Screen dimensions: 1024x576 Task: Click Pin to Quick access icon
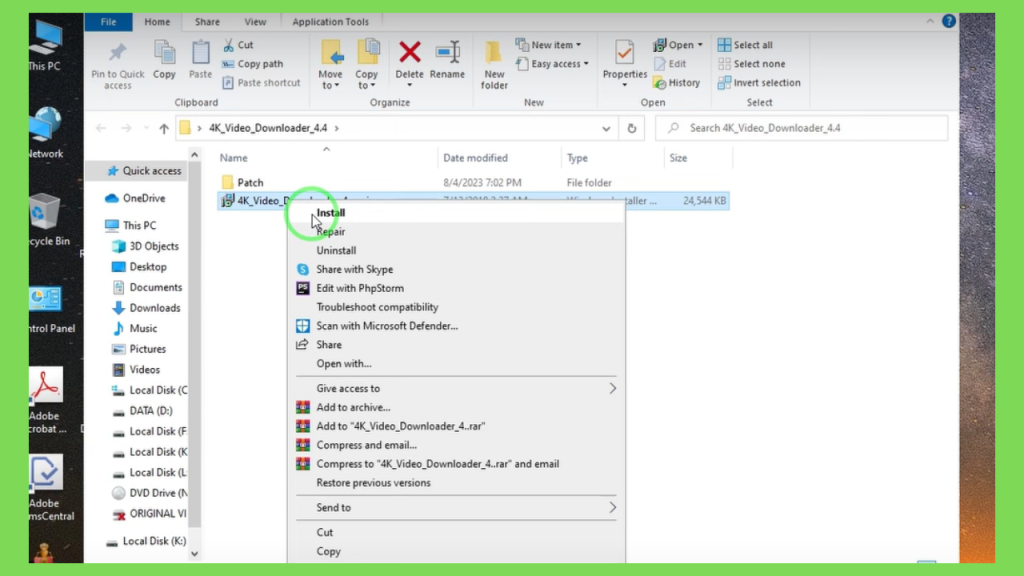click(x=118, y=53)
